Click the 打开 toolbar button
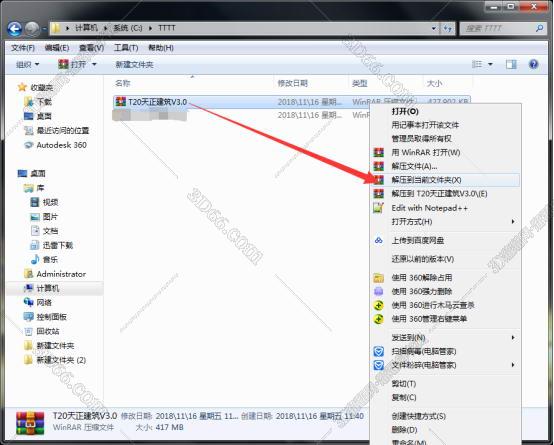The image size is (554, 445). pyautogui.click(x=73, y=64)
